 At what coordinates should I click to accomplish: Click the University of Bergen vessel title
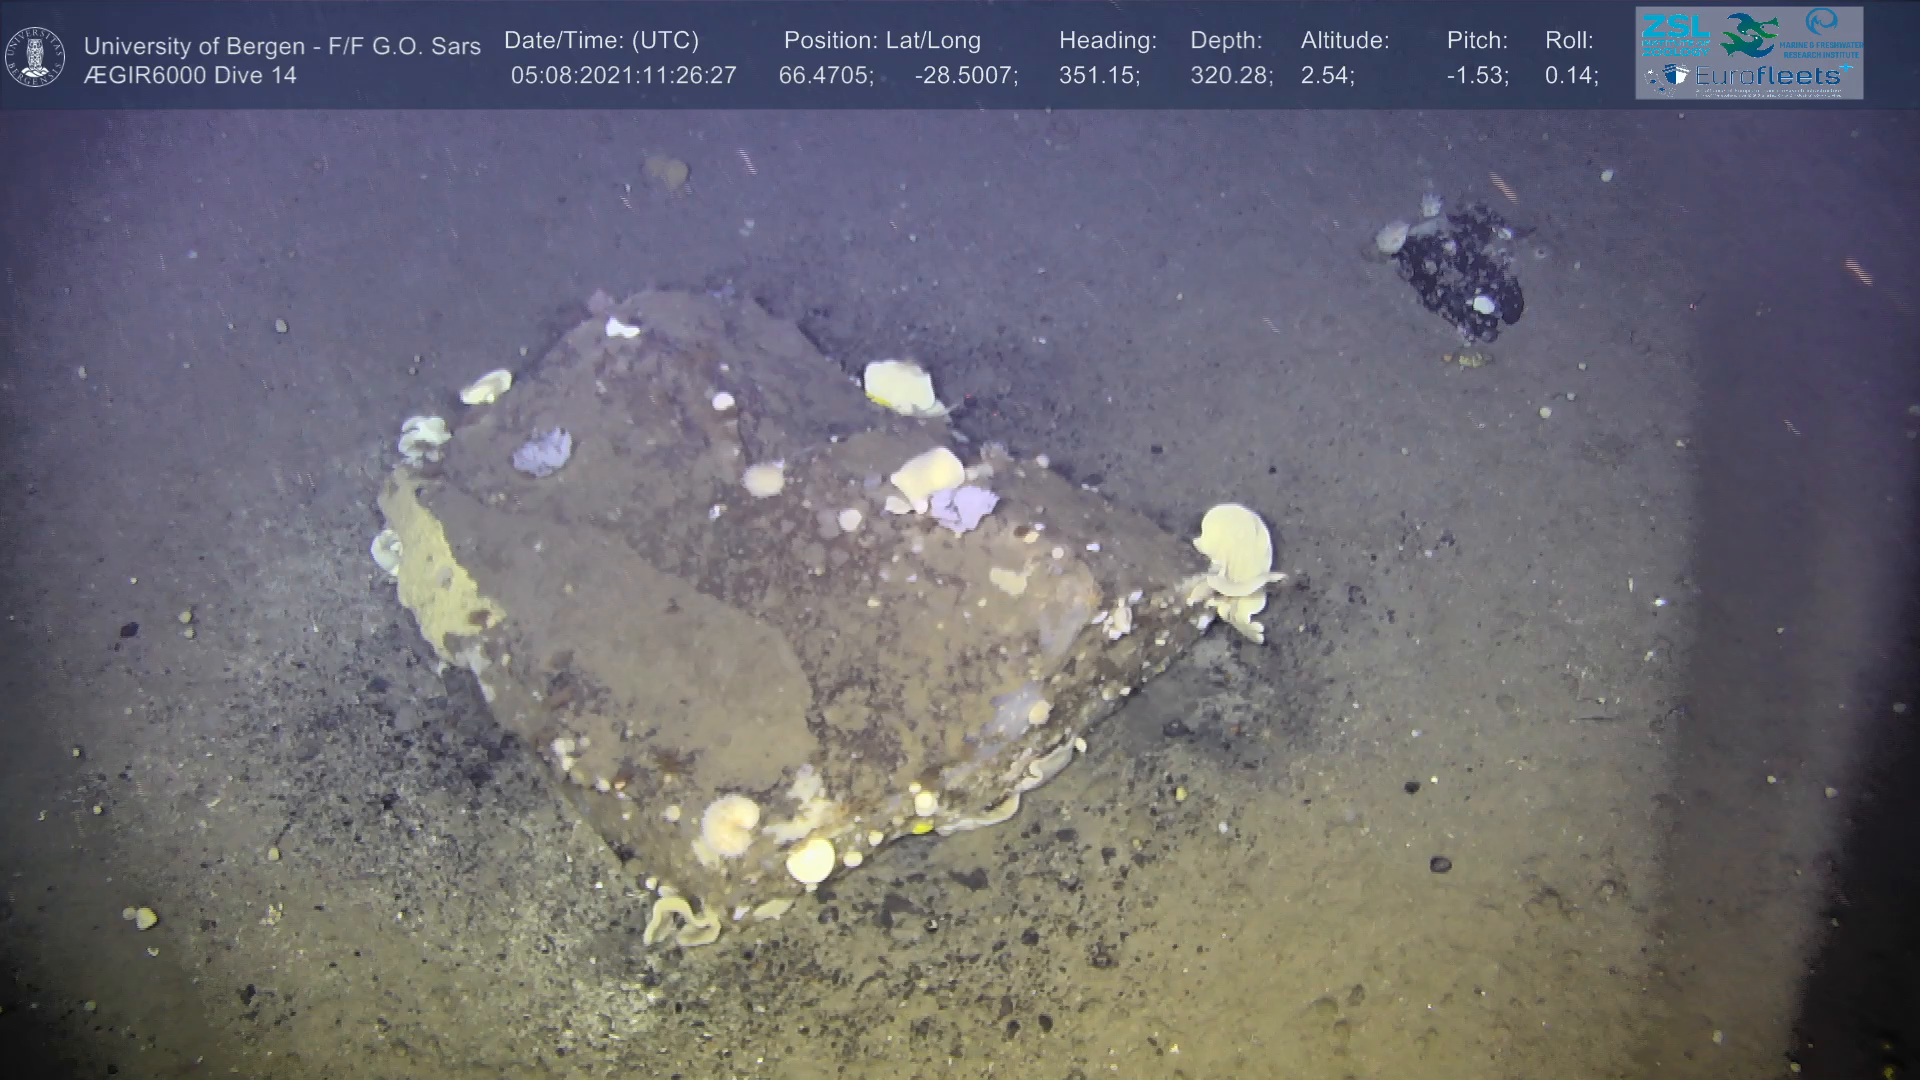tap(282, 46)
